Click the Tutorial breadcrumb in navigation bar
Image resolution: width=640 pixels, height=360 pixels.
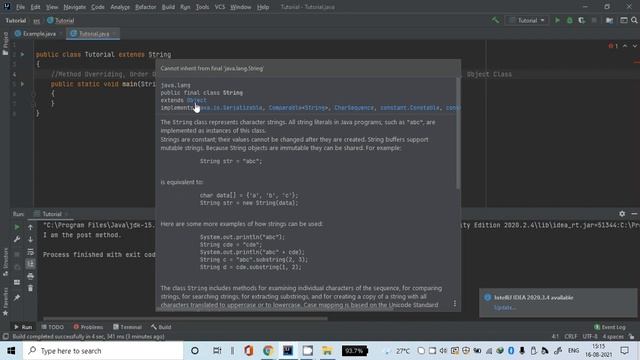[x=60, y=20]
